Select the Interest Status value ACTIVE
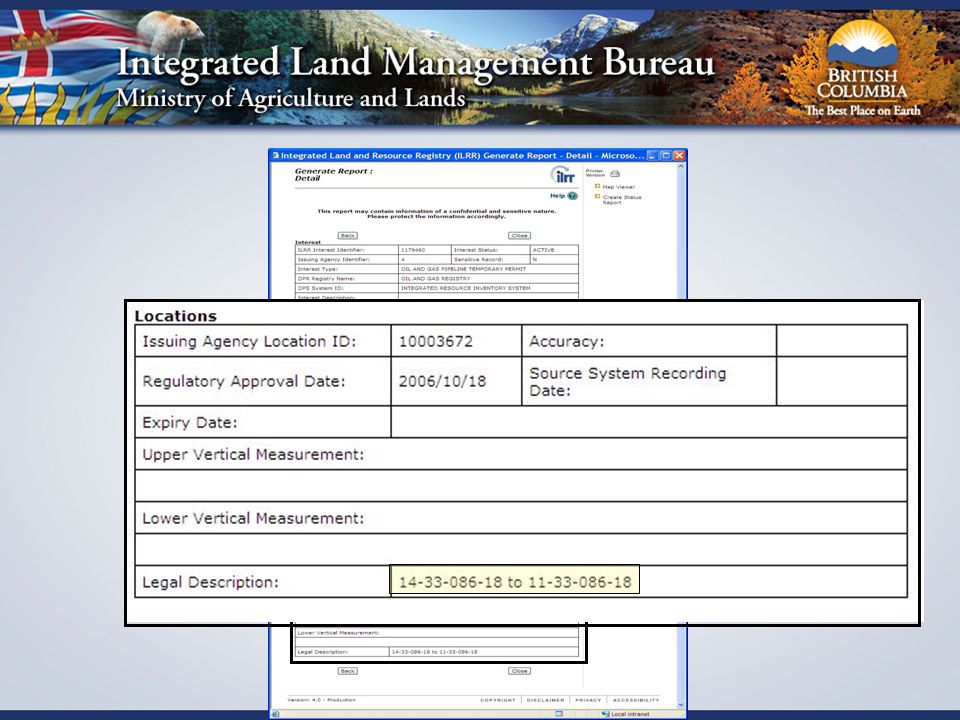Image resolution: width=960 pixels, height=720 pixels. click(543, 250)
